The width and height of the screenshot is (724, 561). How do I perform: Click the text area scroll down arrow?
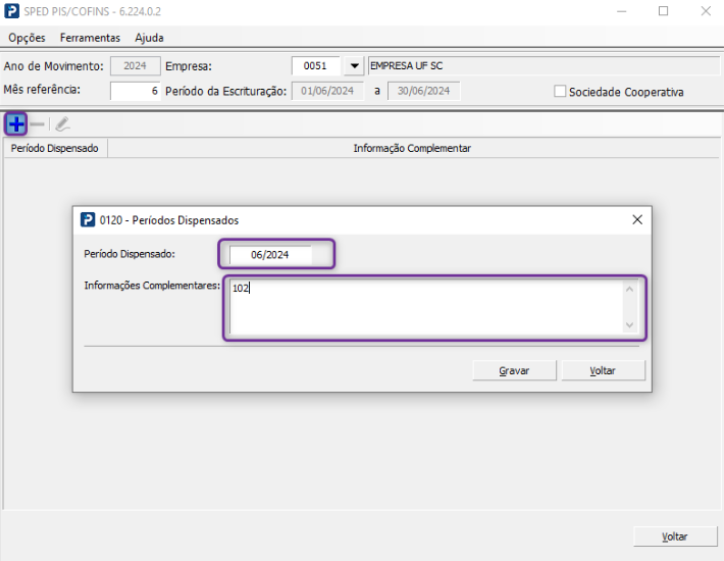(629, 325)
